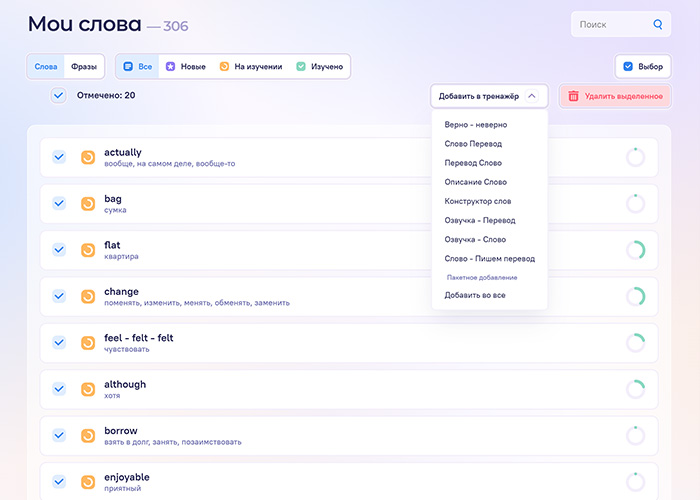Click the progress ring for feel - felt - felt

pos(635,343)
